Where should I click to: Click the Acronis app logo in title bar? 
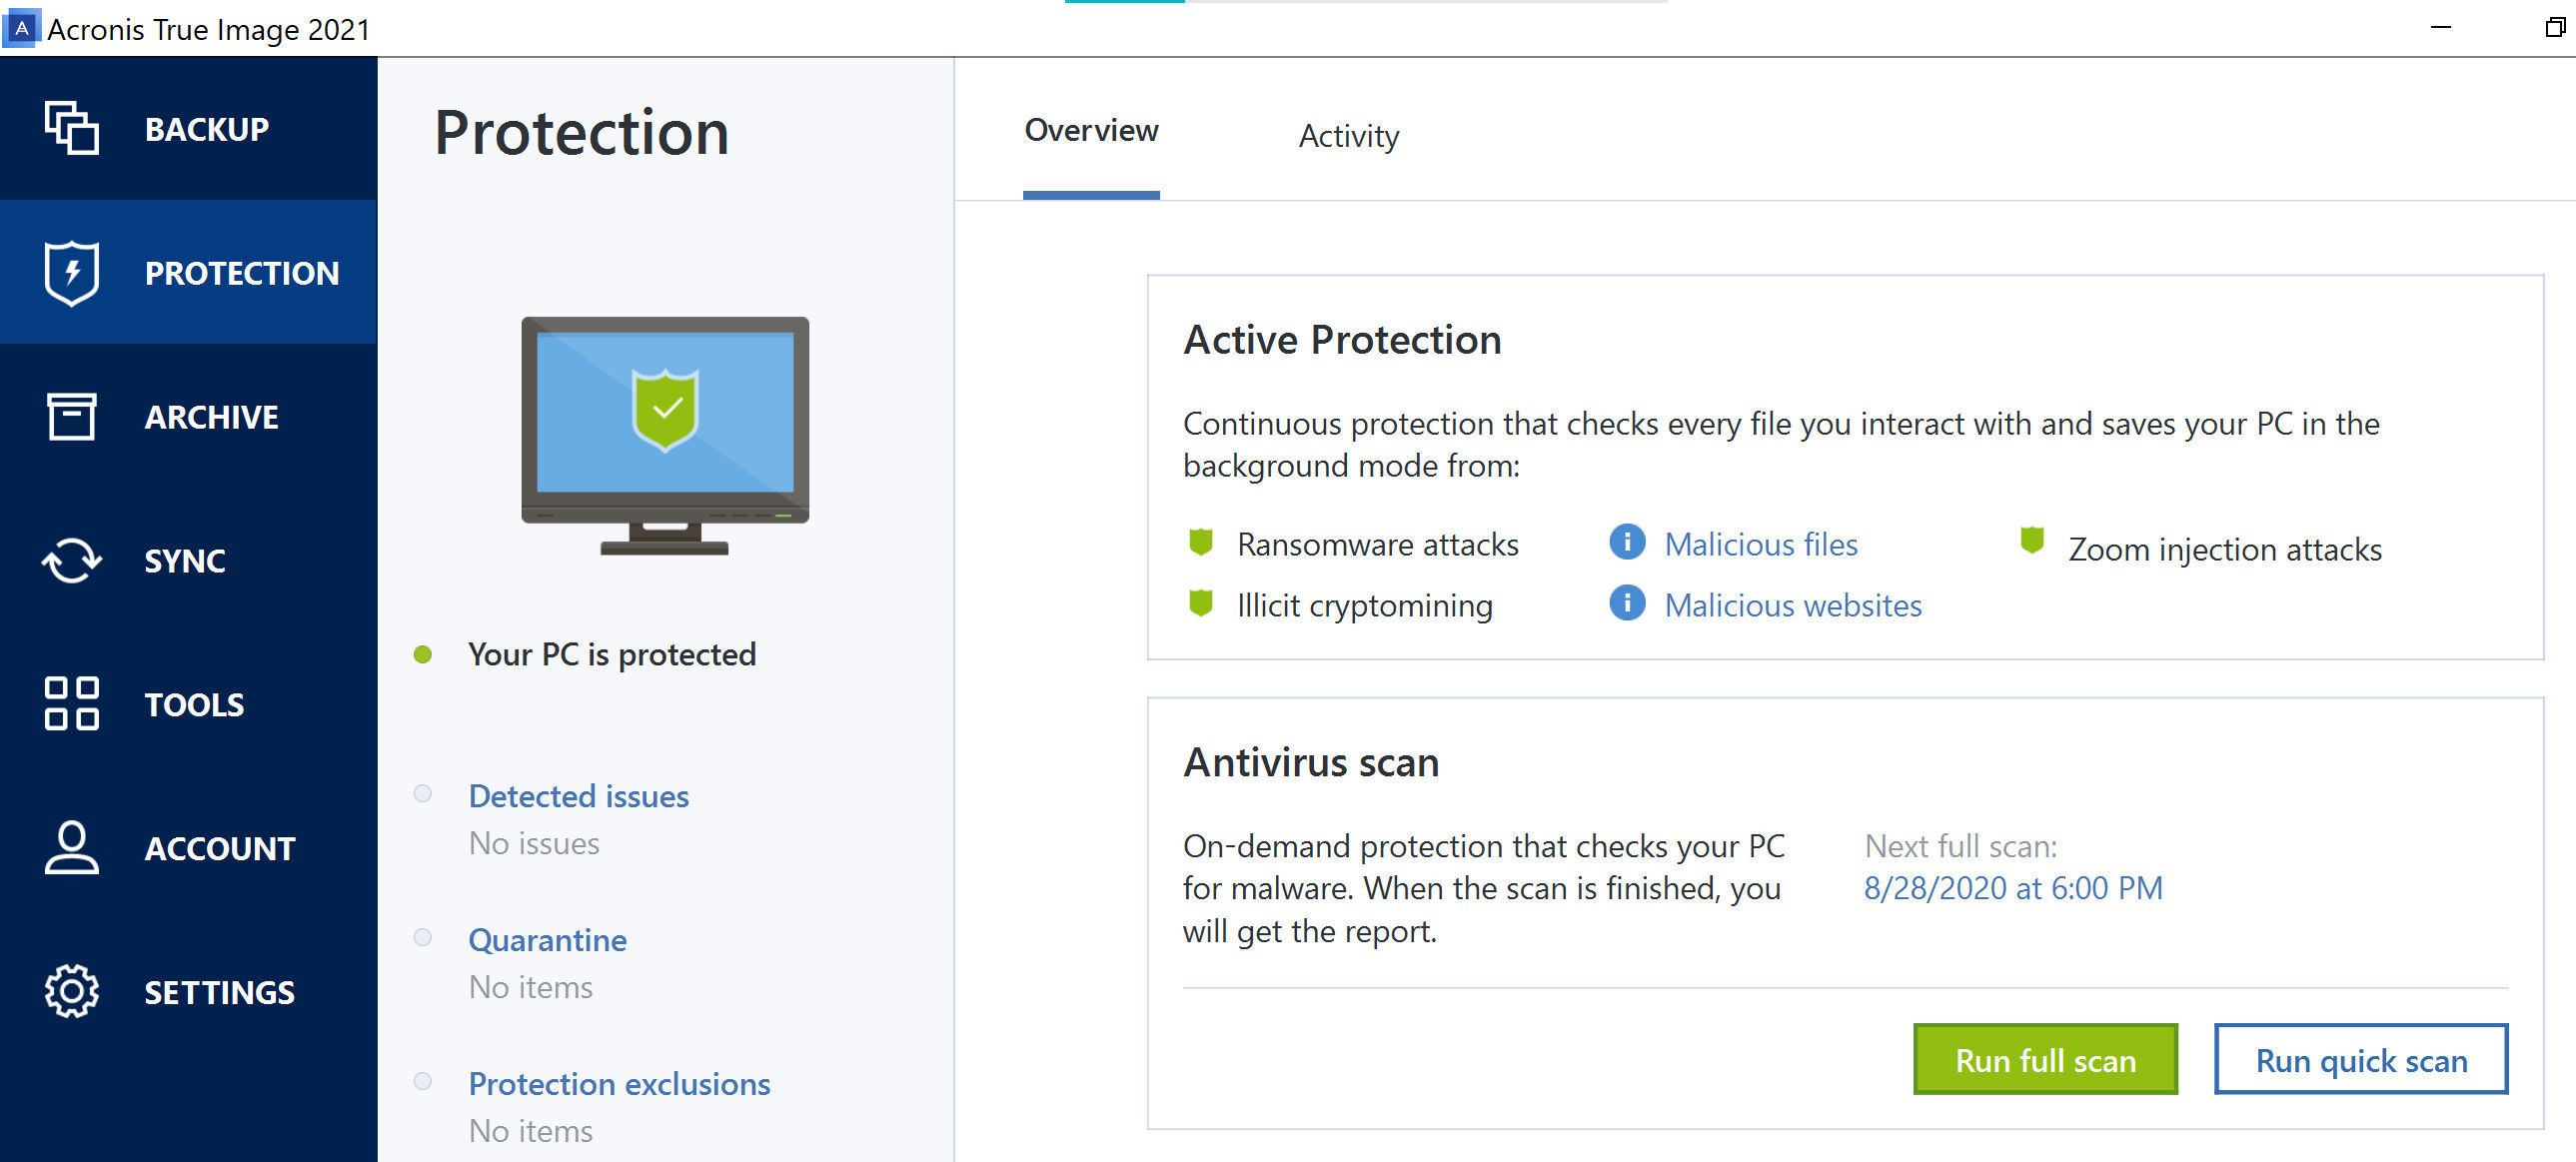tap(21, 28)
